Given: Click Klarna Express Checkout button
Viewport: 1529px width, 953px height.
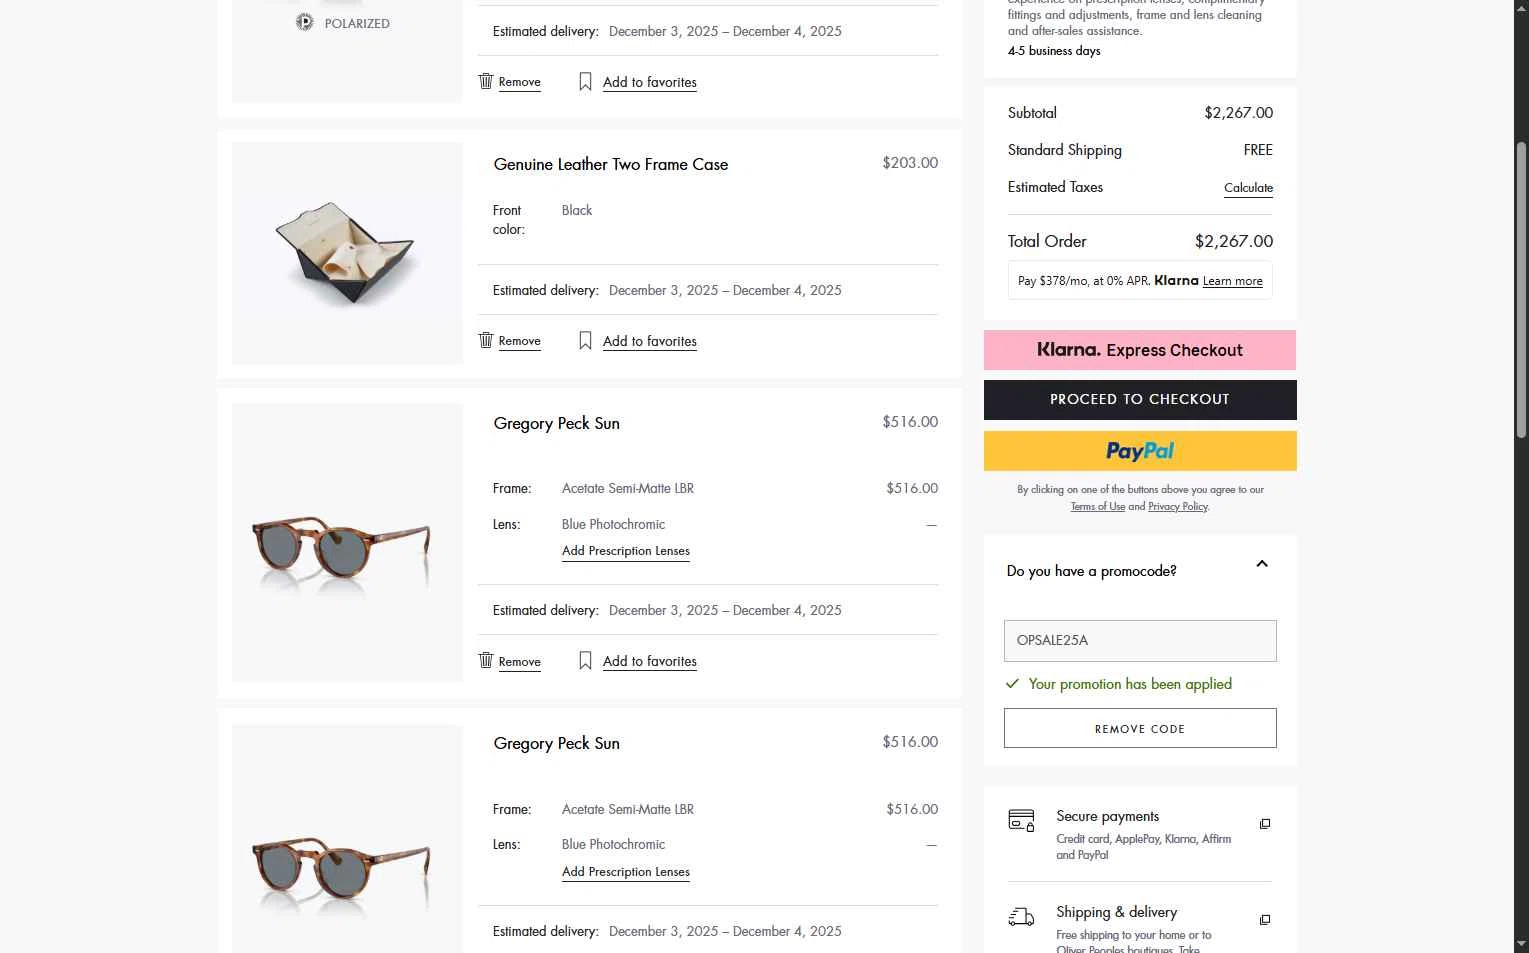Looking at the screenshot, I should coord(1140,350).
